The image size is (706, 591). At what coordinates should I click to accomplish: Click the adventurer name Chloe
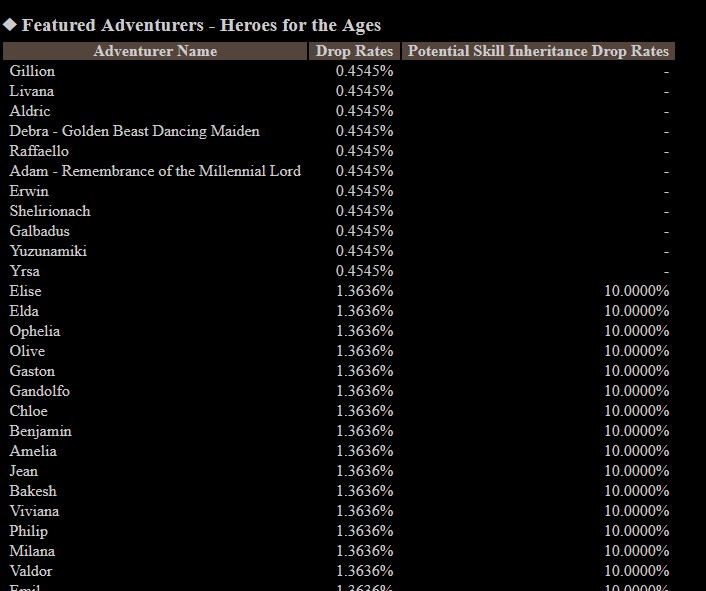point(28,411)
